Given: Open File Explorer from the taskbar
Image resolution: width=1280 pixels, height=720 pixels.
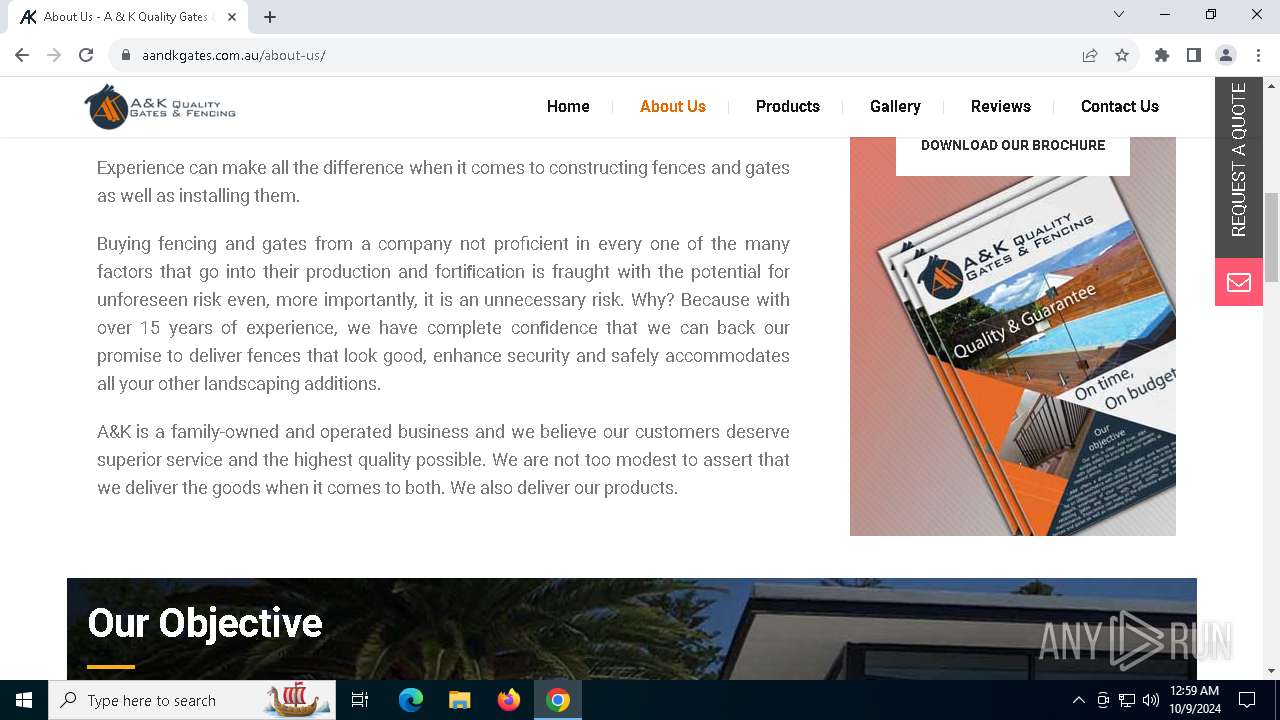Looking at the screenshot, I should 459,700.
